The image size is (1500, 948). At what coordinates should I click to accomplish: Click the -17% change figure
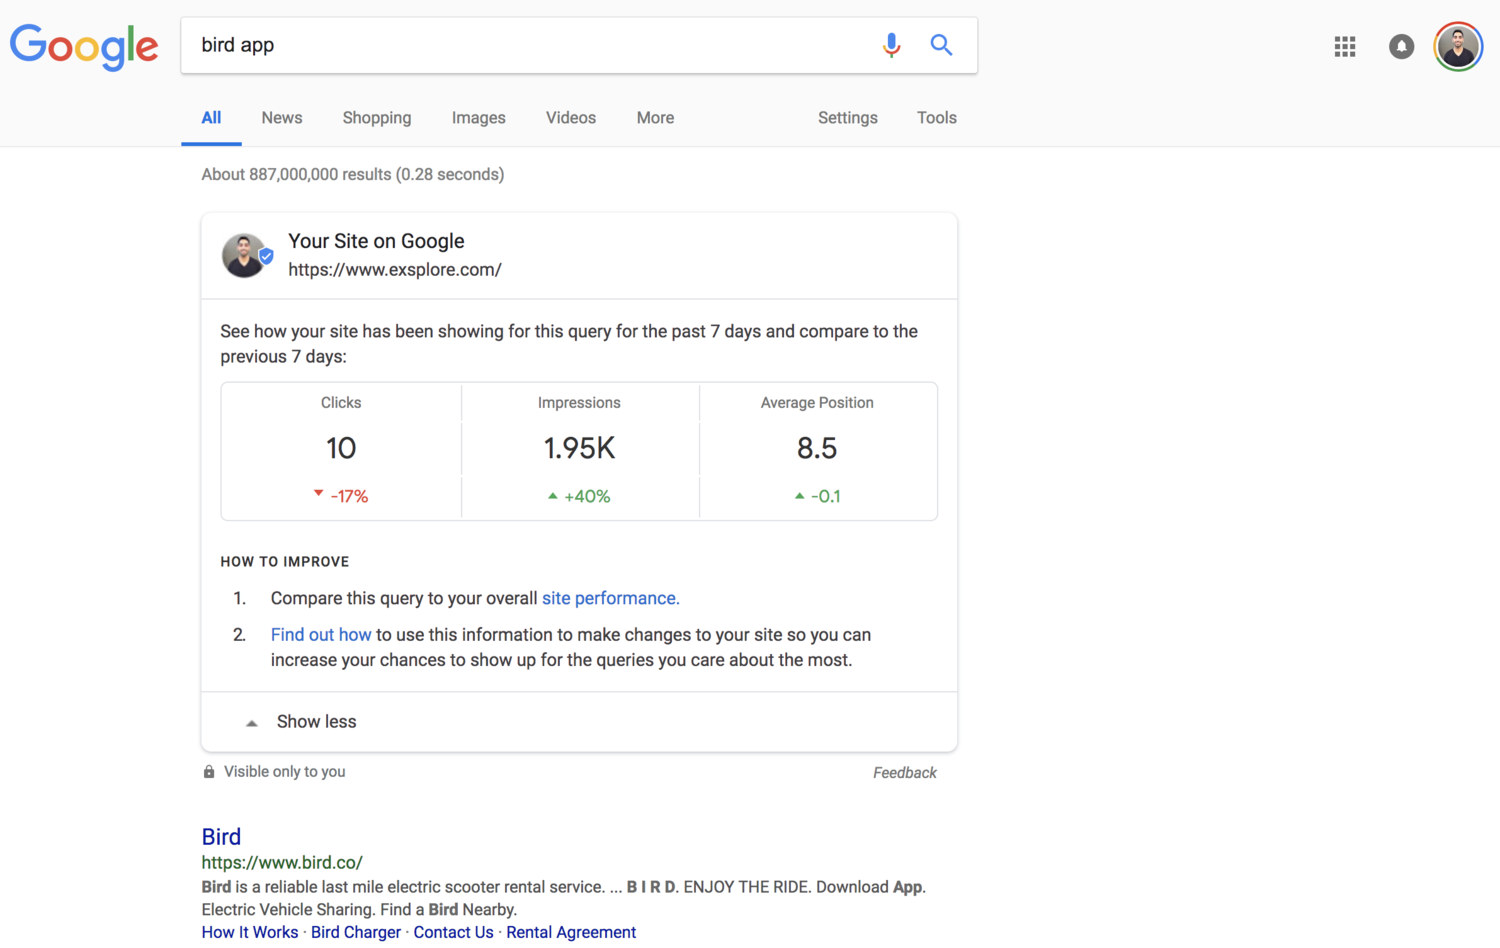click(x=349, y=496)
